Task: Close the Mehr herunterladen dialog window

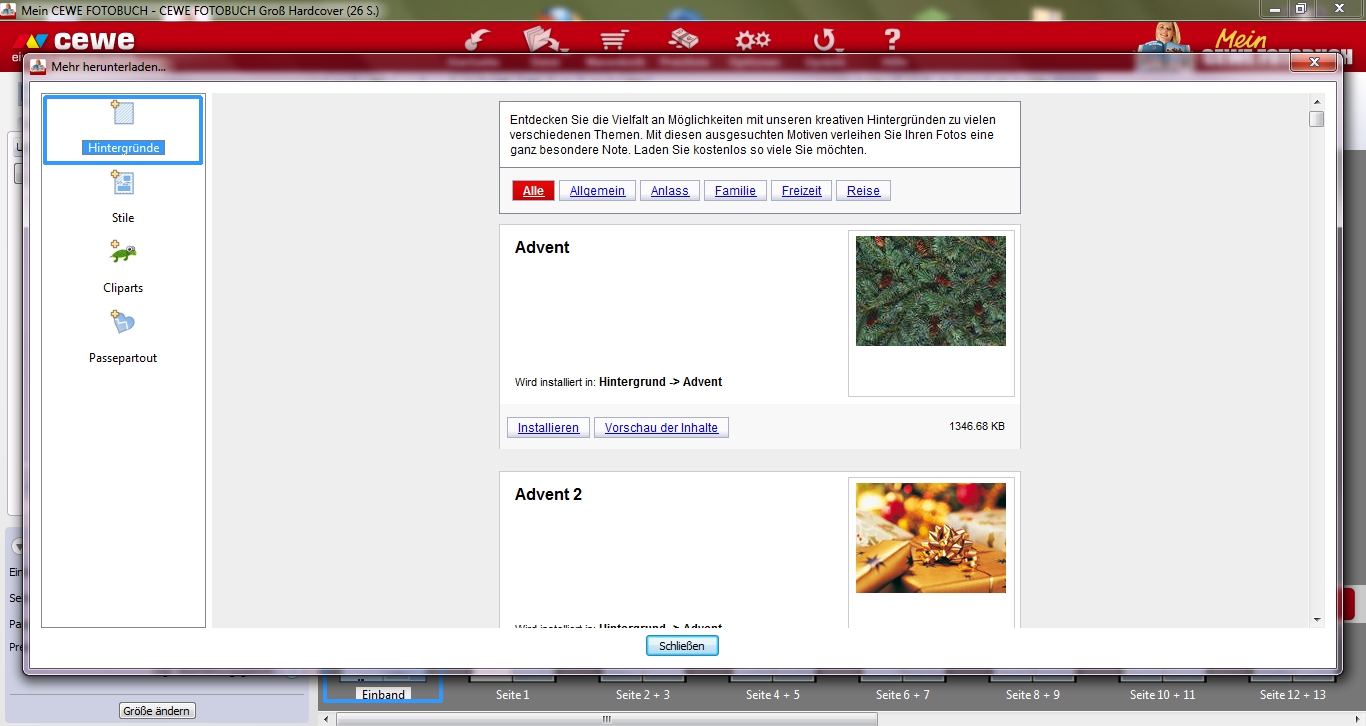Action: pyautogui.click(x=1314, y=63)
